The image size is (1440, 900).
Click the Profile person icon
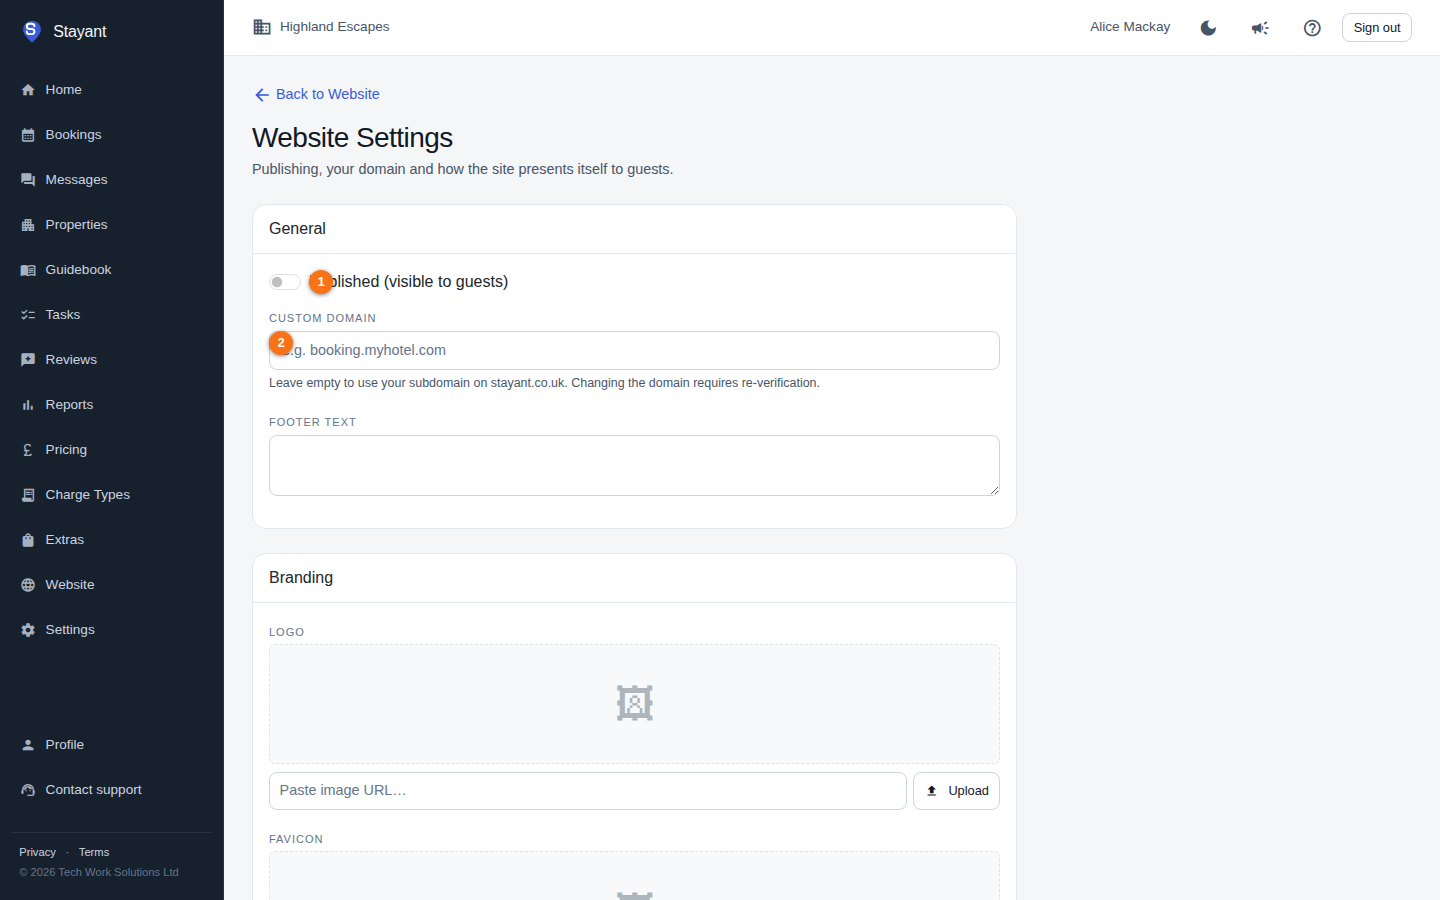click(28, 745)
